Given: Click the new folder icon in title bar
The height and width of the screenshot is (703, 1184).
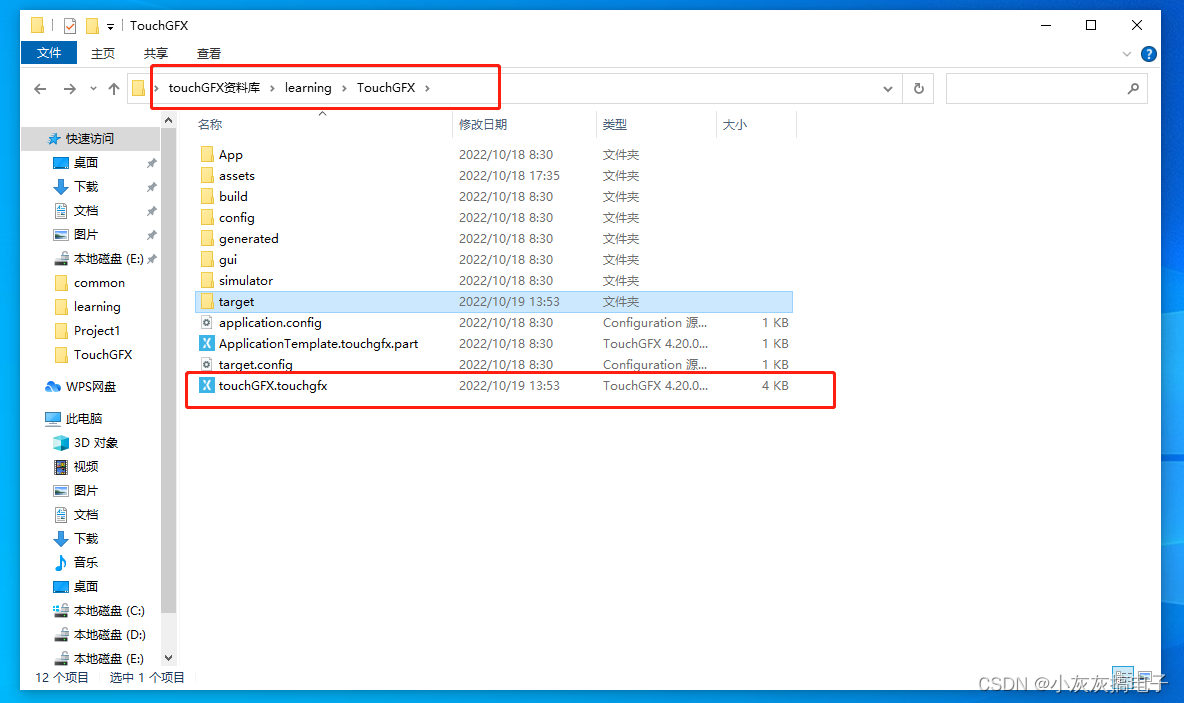Looking at the screenshot, I should click(x=92, y=26).
